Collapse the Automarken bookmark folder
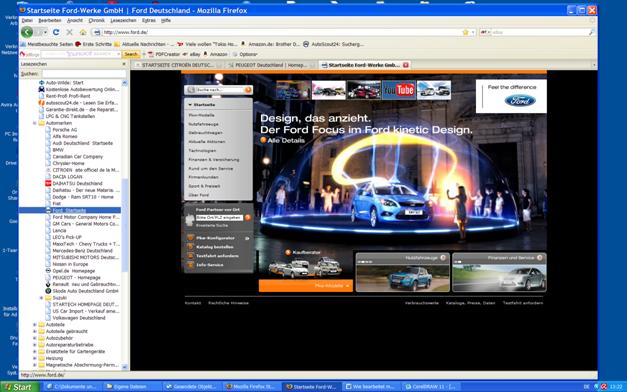 click(35, 123)
